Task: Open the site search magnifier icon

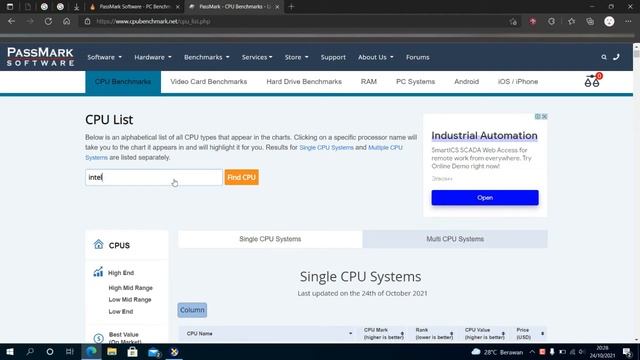Action: (x=604, y=57)
